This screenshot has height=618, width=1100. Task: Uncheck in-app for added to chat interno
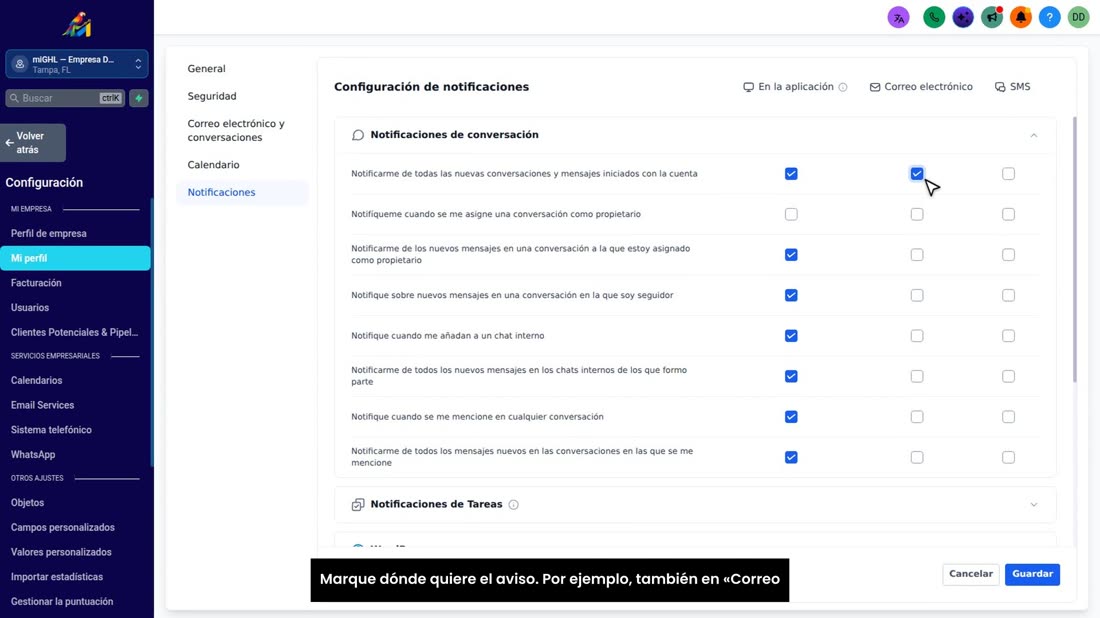point(791,336)
